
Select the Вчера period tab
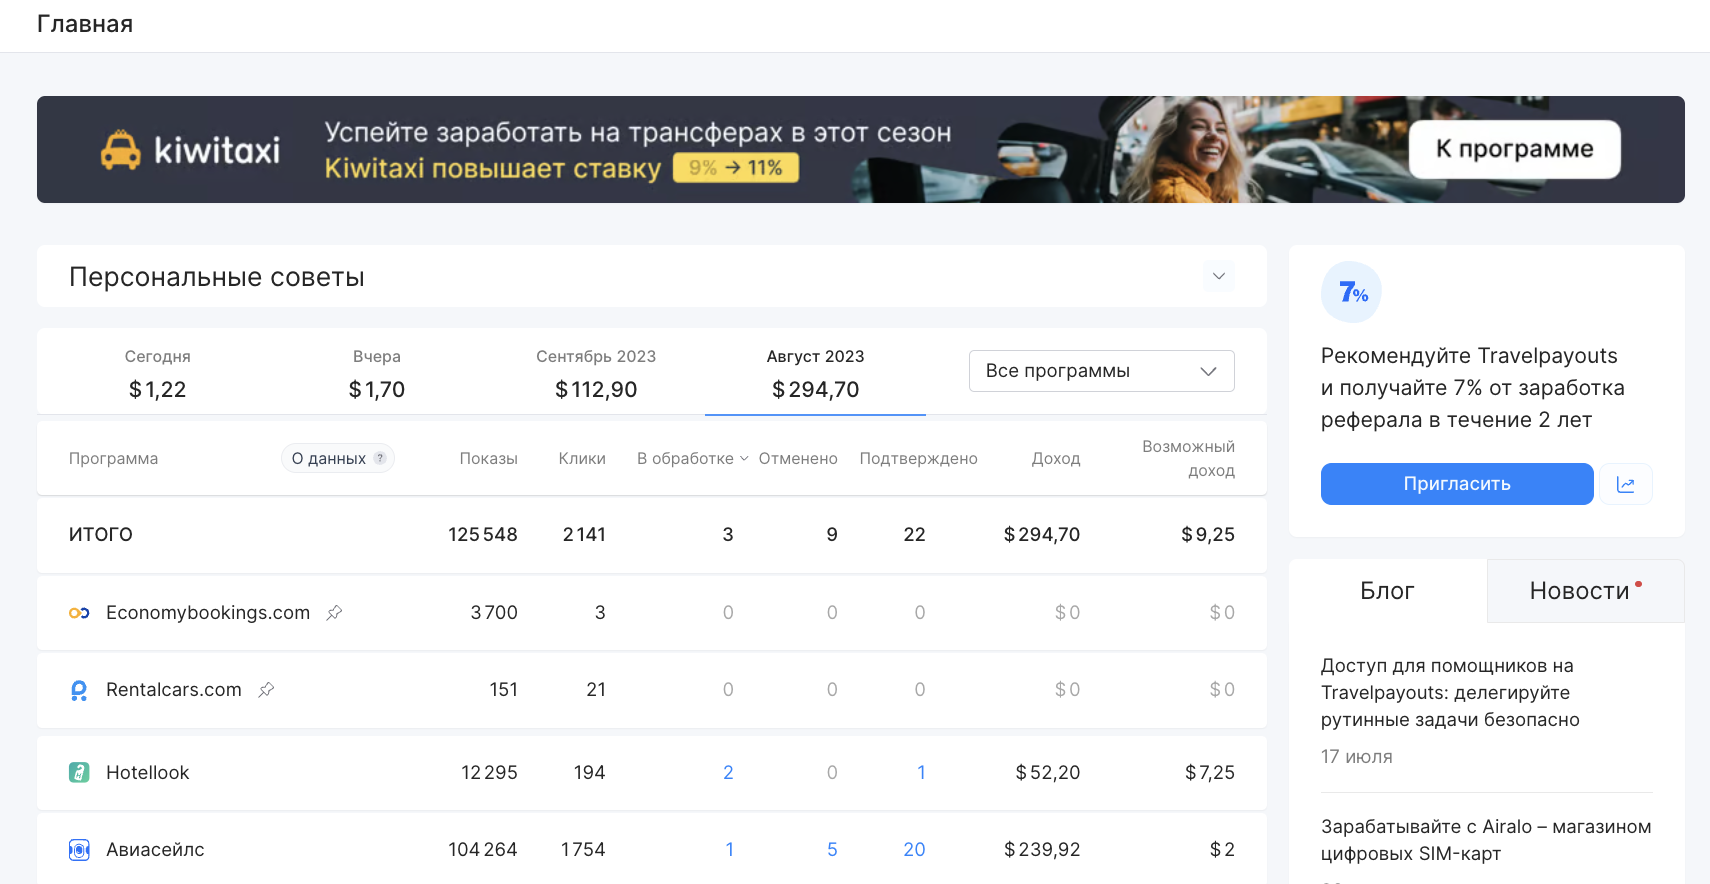(x=376, y=372)
